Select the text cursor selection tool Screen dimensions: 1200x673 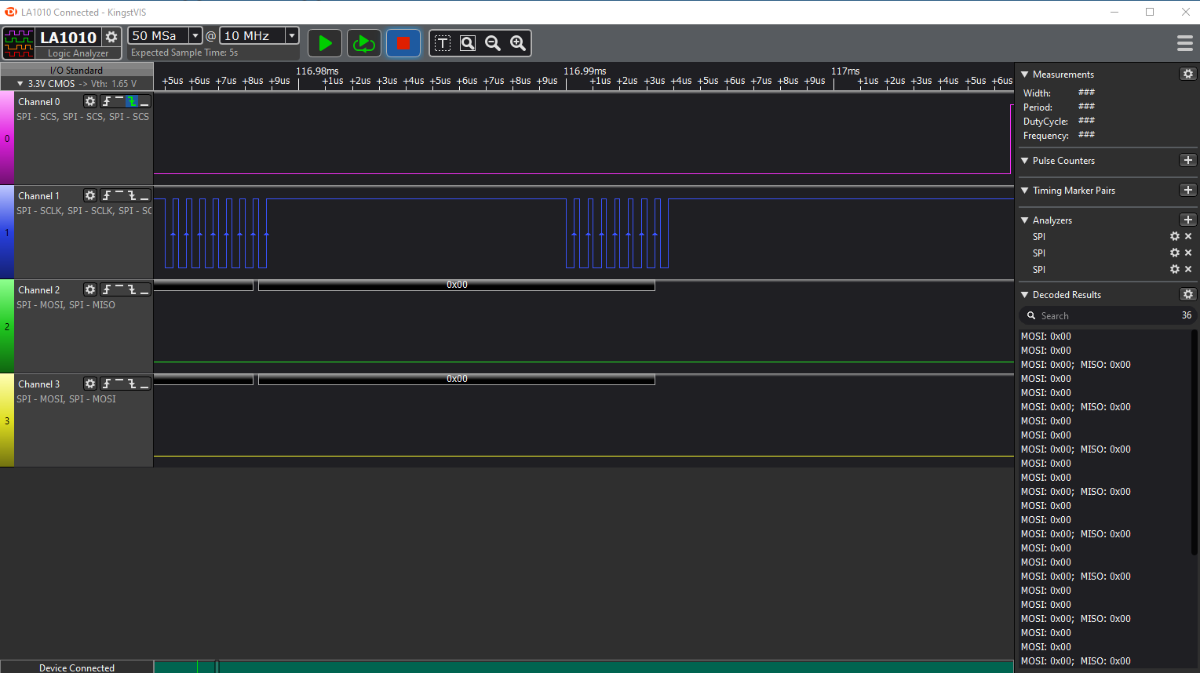pyautogui.click(x=442, y=43)
